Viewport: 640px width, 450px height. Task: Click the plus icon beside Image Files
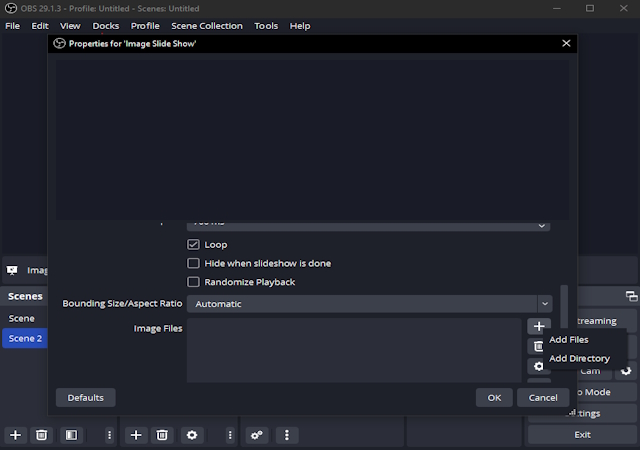pos(538,326)
